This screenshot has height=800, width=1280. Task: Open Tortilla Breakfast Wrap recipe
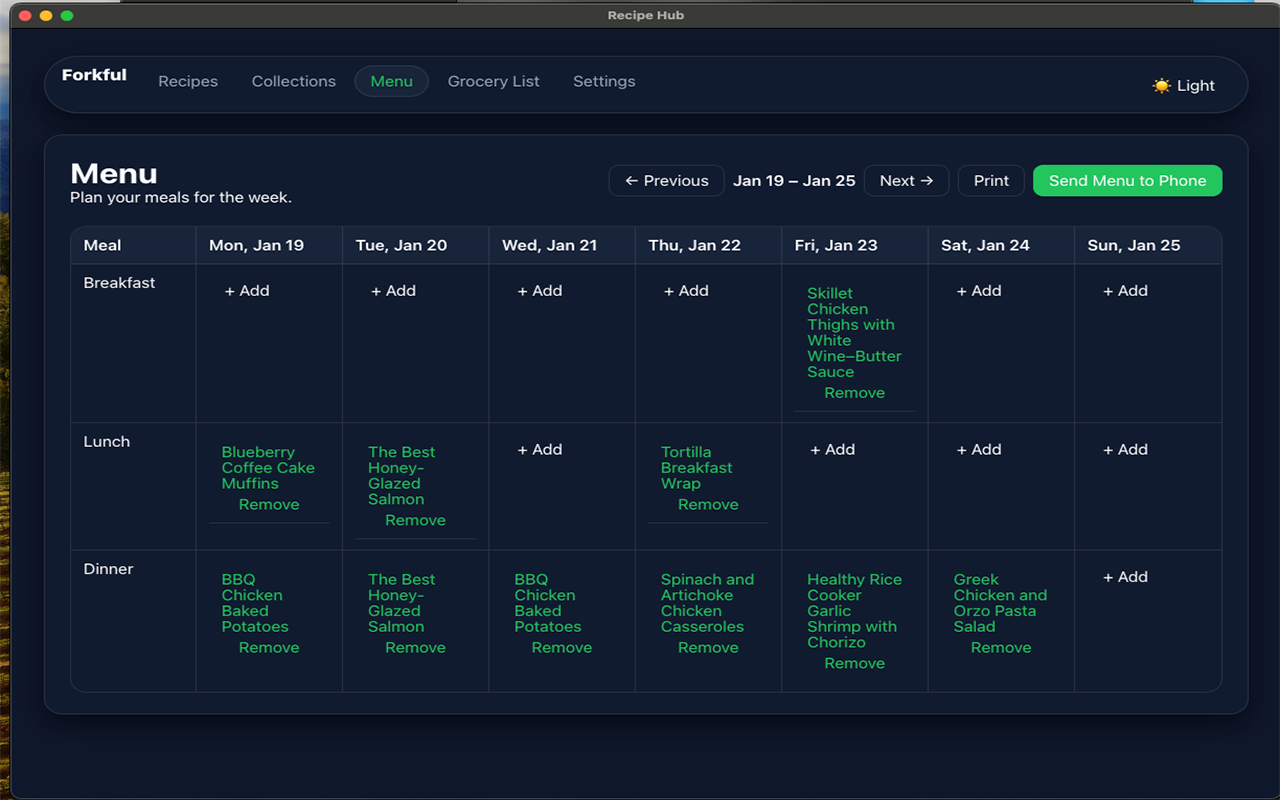(x=696, y=468)
